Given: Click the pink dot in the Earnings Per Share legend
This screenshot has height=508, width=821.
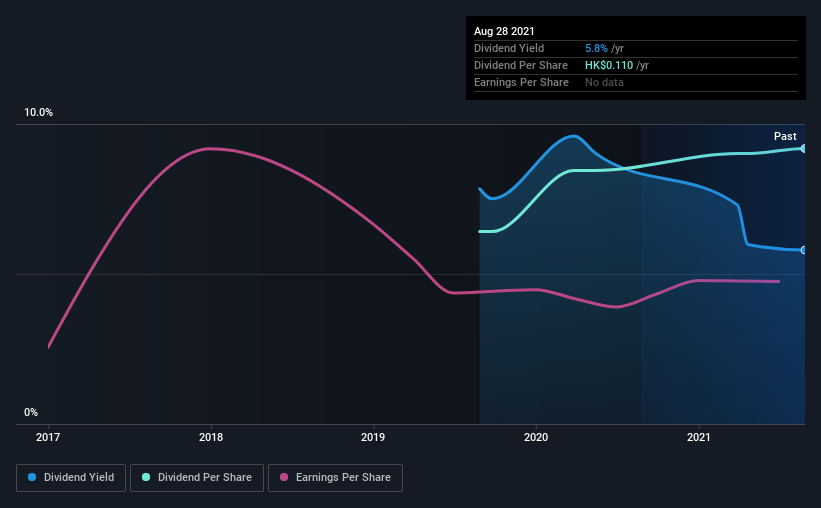Looking at the screenshot, I should (286, 478).
